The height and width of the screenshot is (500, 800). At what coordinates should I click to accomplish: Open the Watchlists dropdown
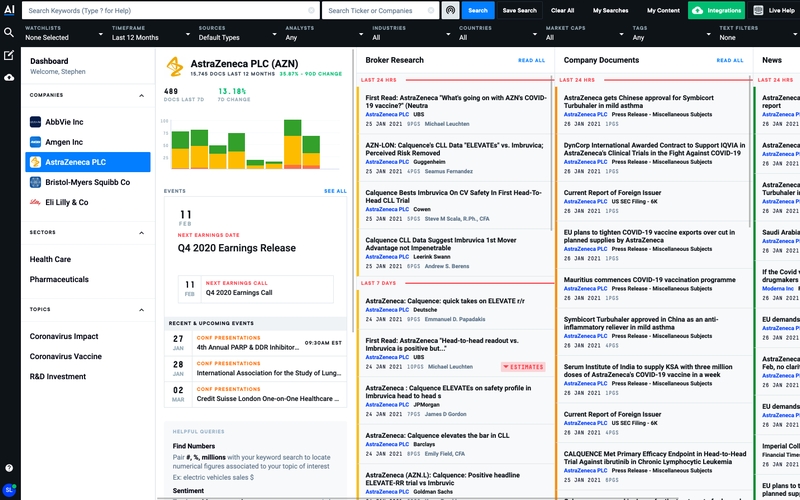tap(64, 33)
